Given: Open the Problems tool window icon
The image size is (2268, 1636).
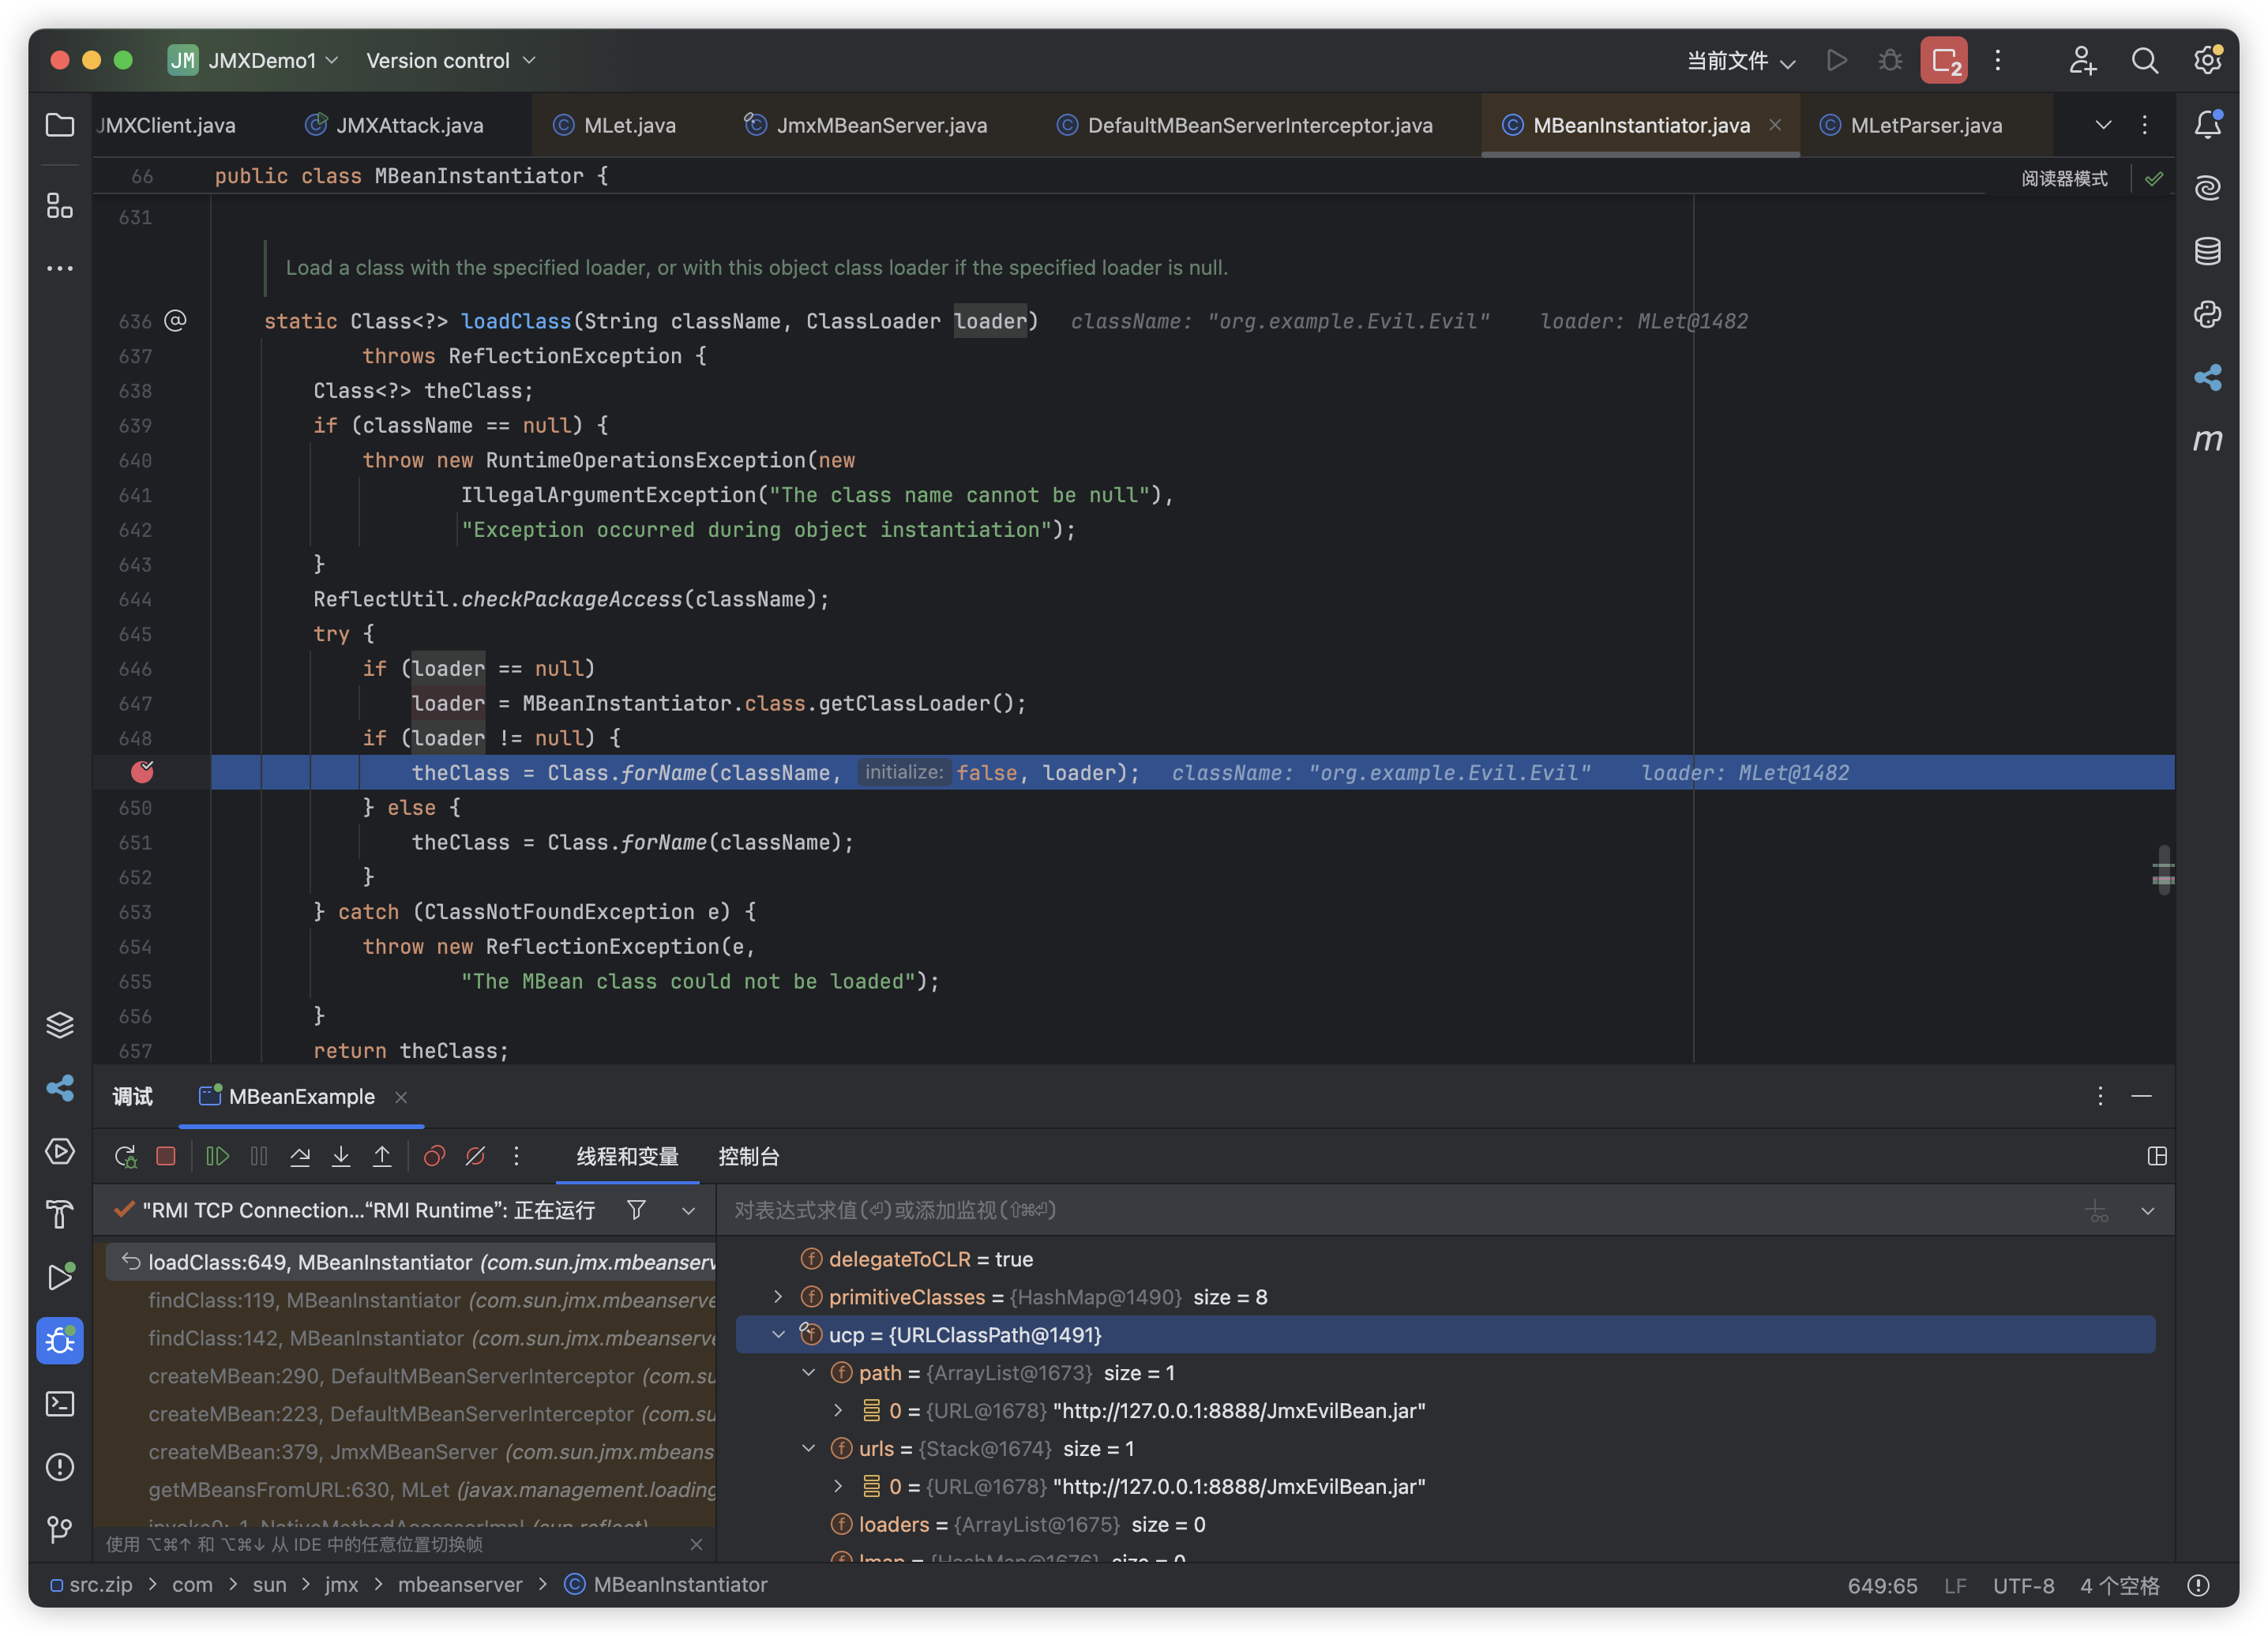Looking at the screenshot, I should tap(60, 1466).
